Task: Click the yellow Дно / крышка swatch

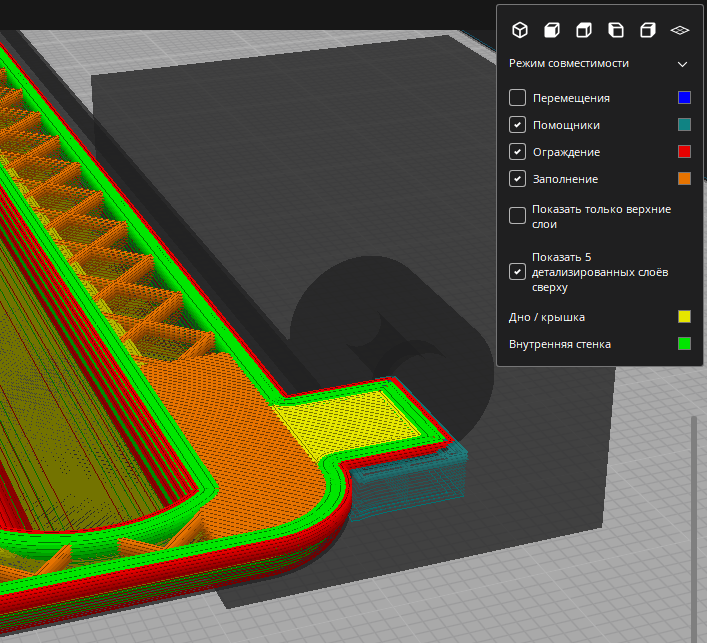Action: (684, 317)
